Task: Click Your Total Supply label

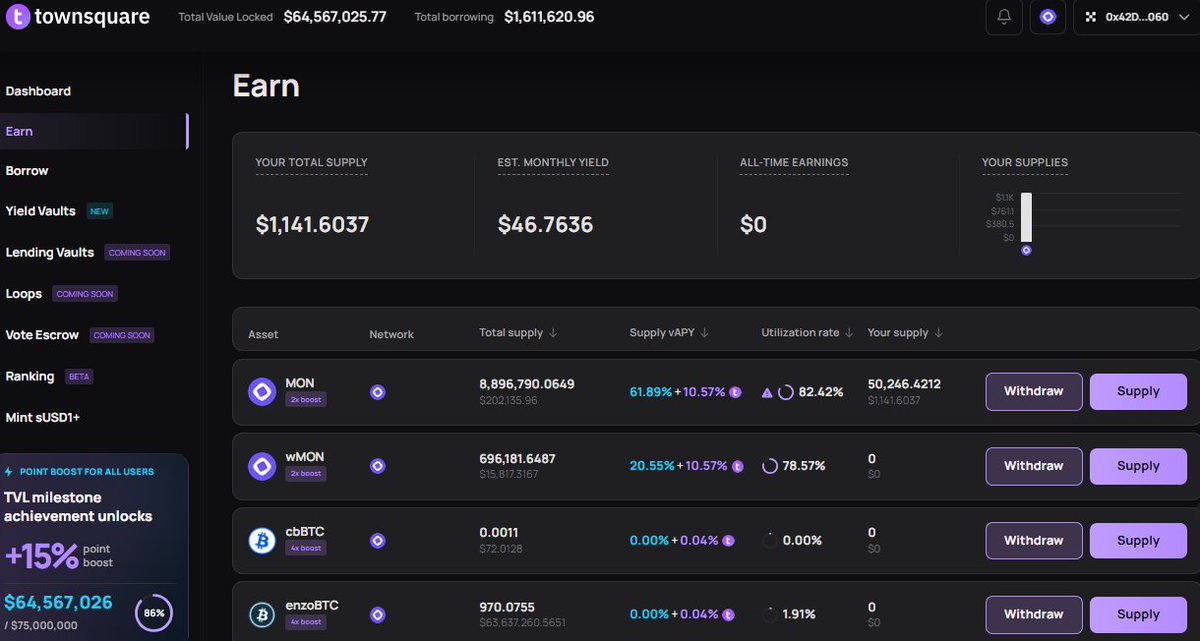Action: click(311, 162)
